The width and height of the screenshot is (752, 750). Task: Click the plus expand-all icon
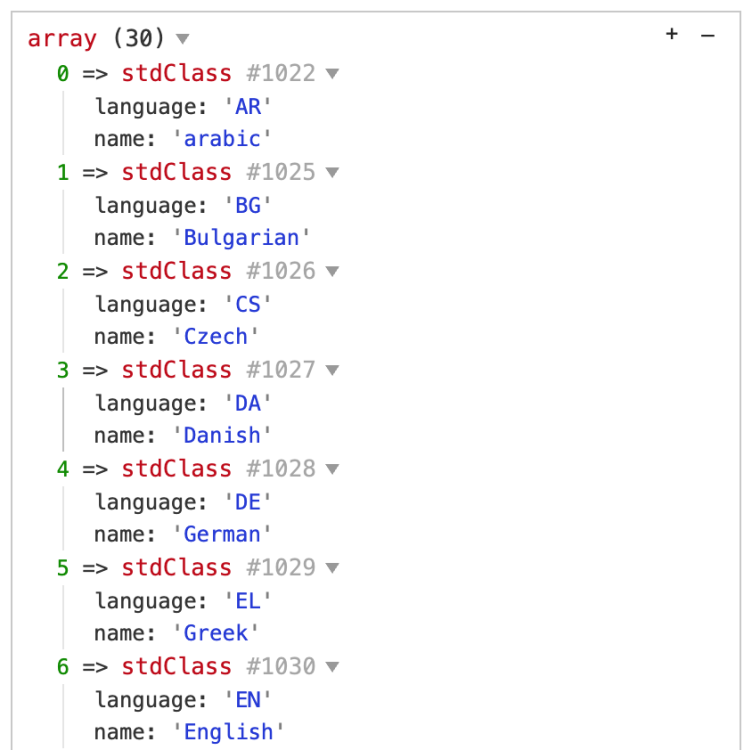(x=672, y=35)
